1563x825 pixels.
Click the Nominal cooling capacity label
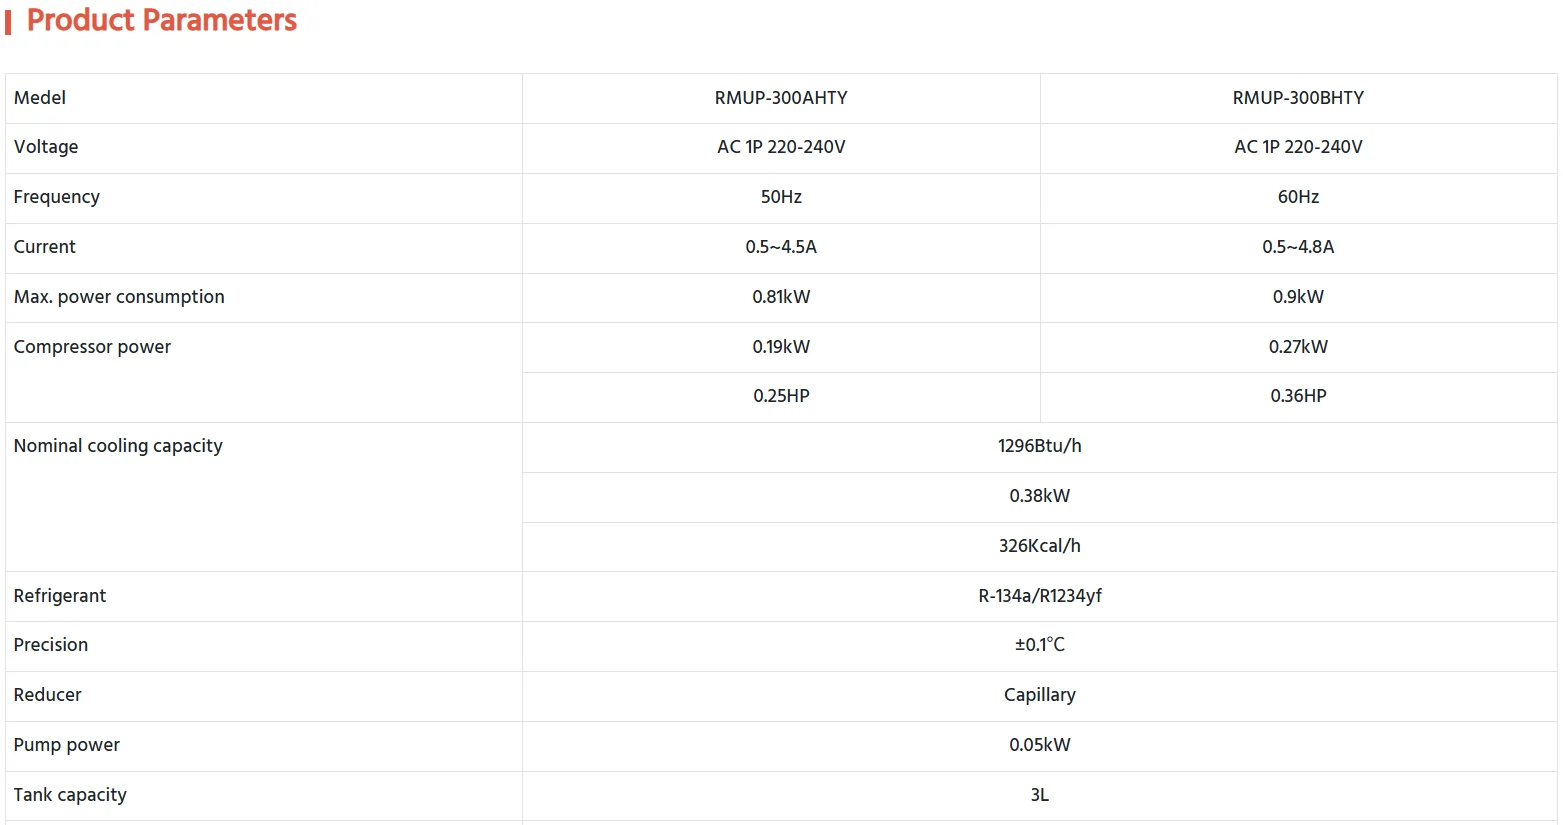click(x=118, y=446)
